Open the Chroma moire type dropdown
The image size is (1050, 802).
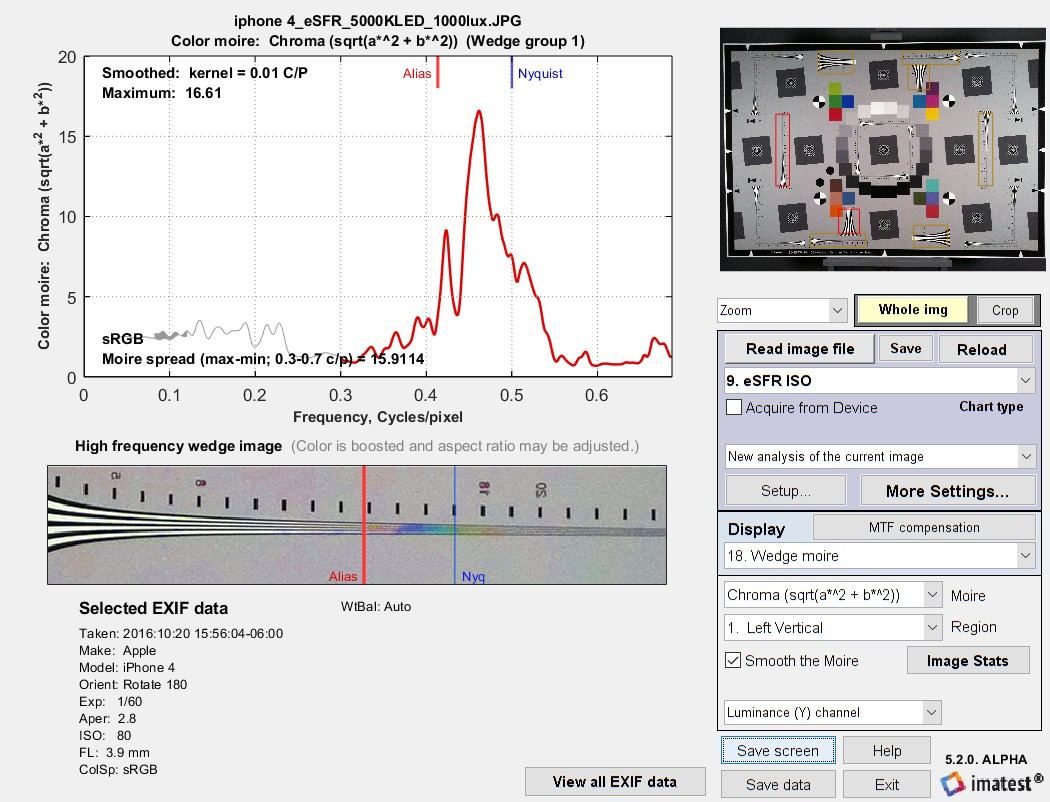click(x=833, y=595)
